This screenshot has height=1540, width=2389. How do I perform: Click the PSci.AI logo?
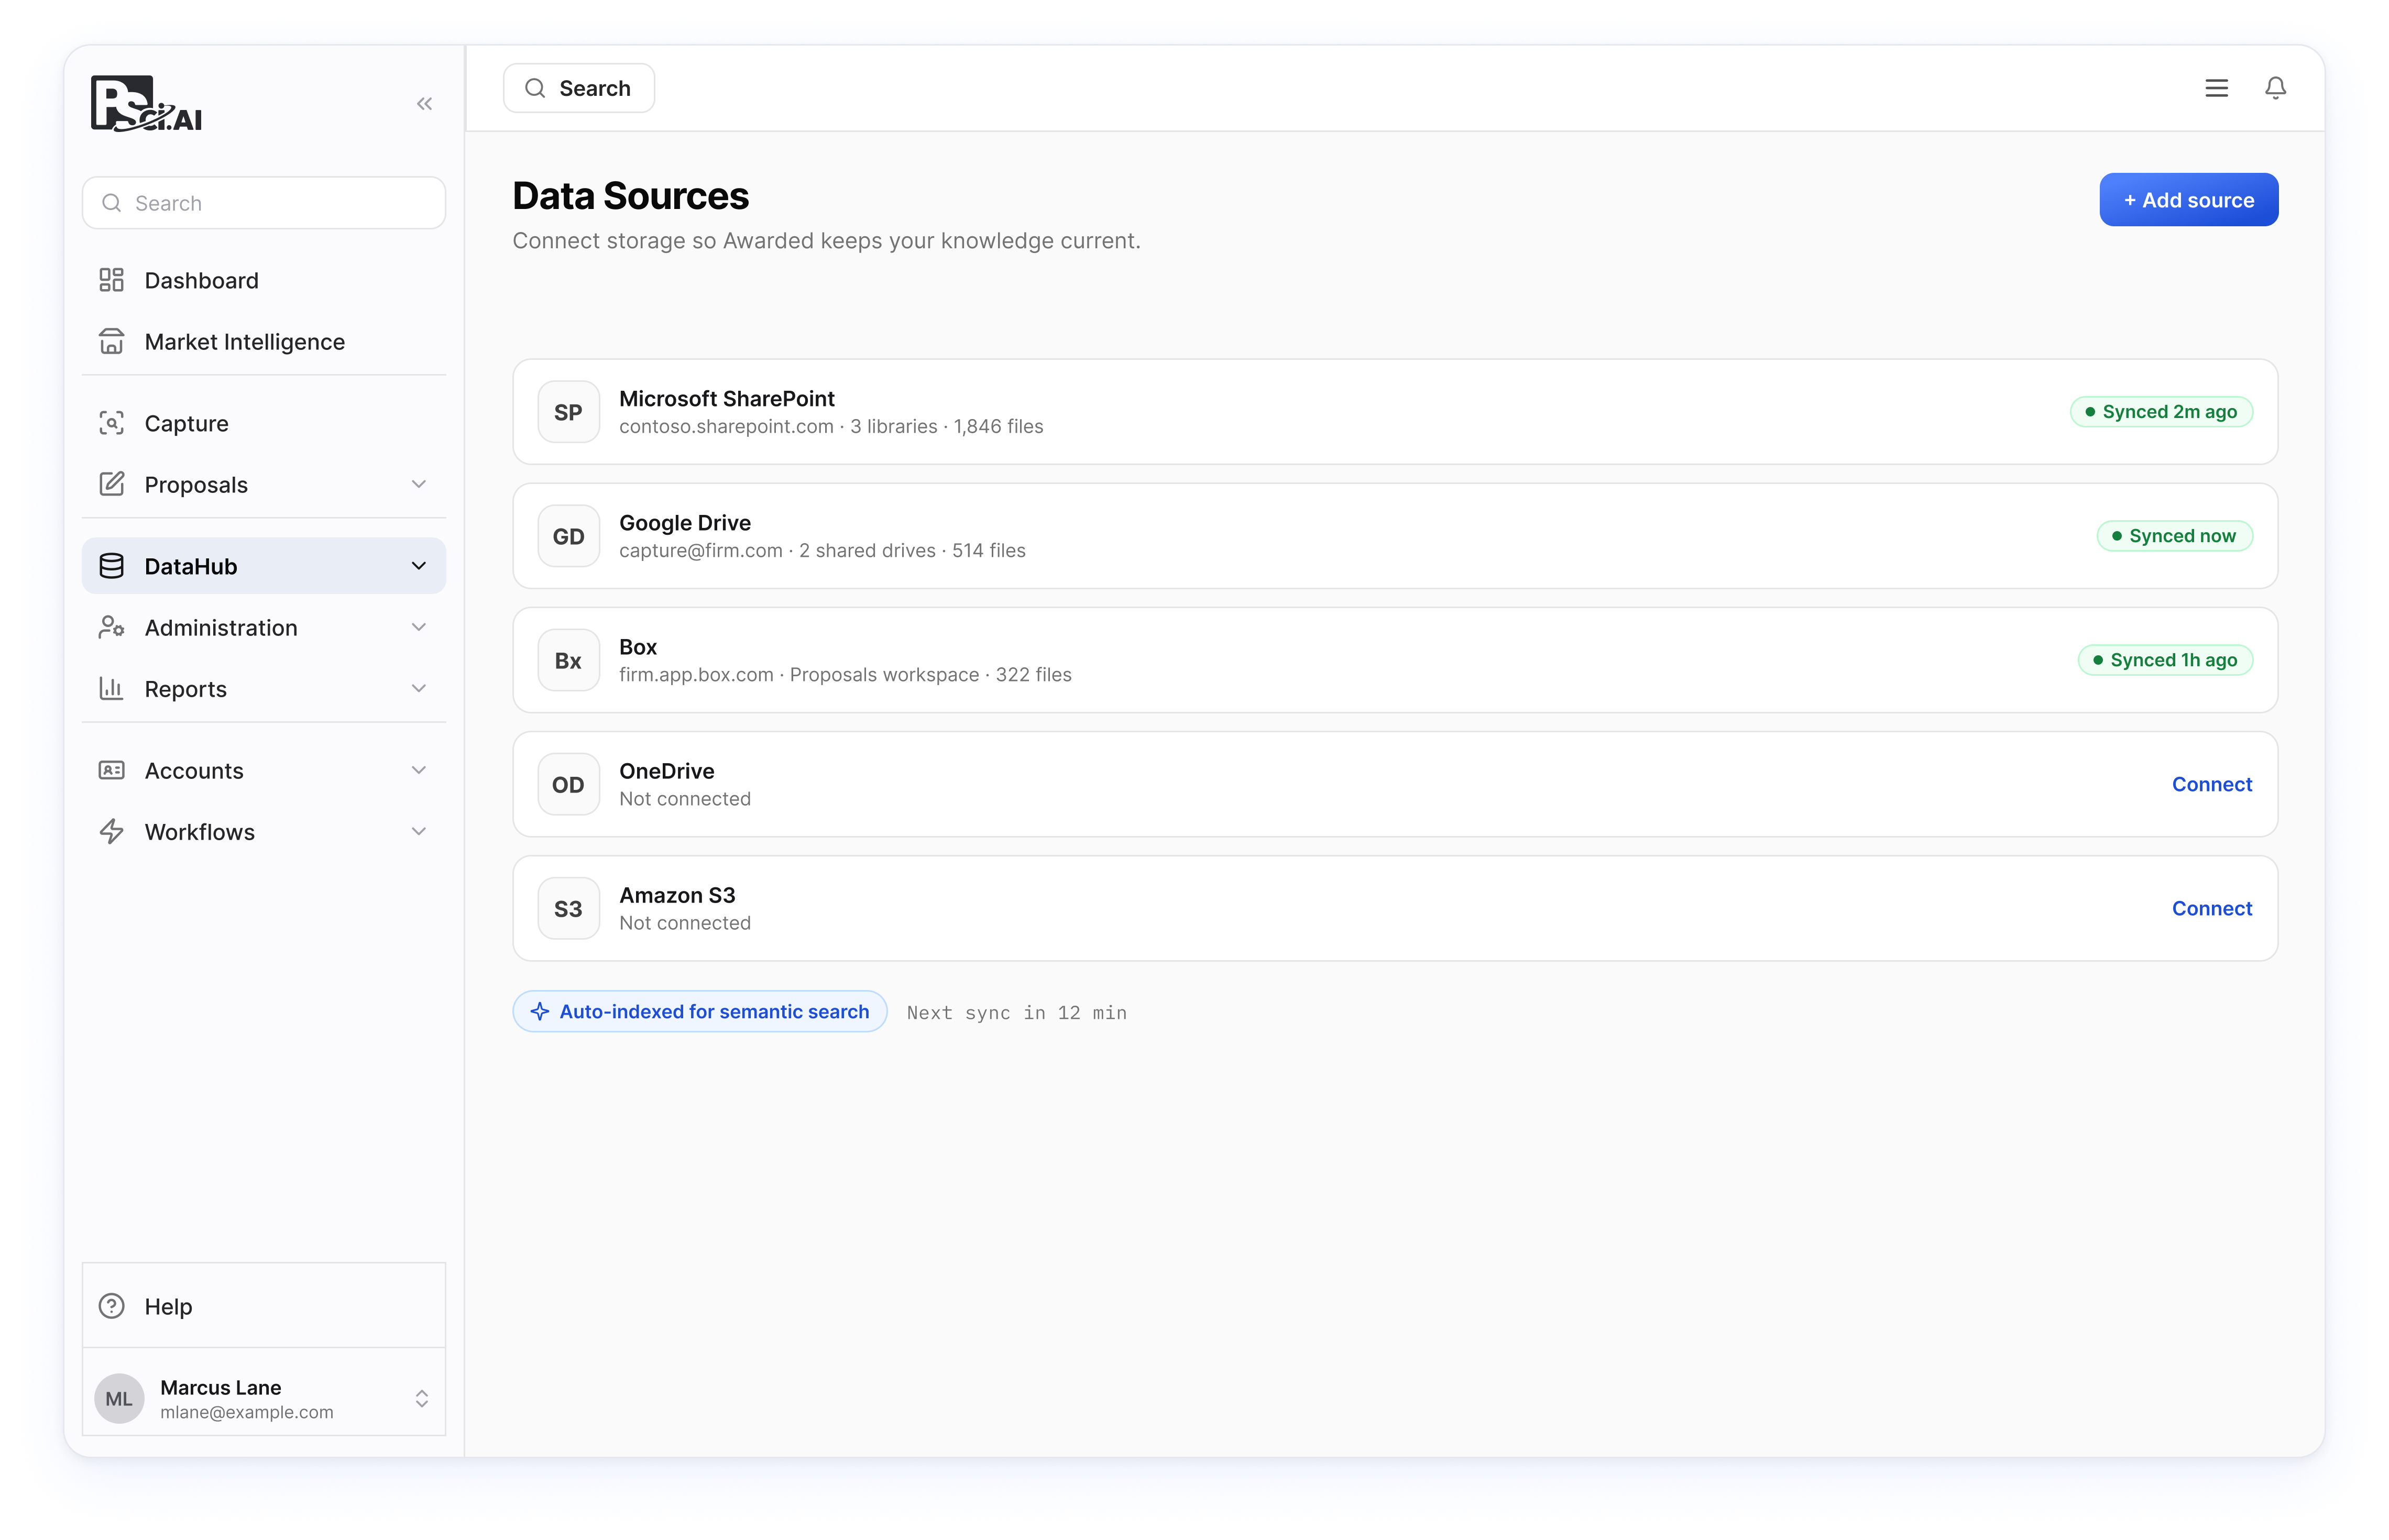pyautogui.click(x=146, y=103)
